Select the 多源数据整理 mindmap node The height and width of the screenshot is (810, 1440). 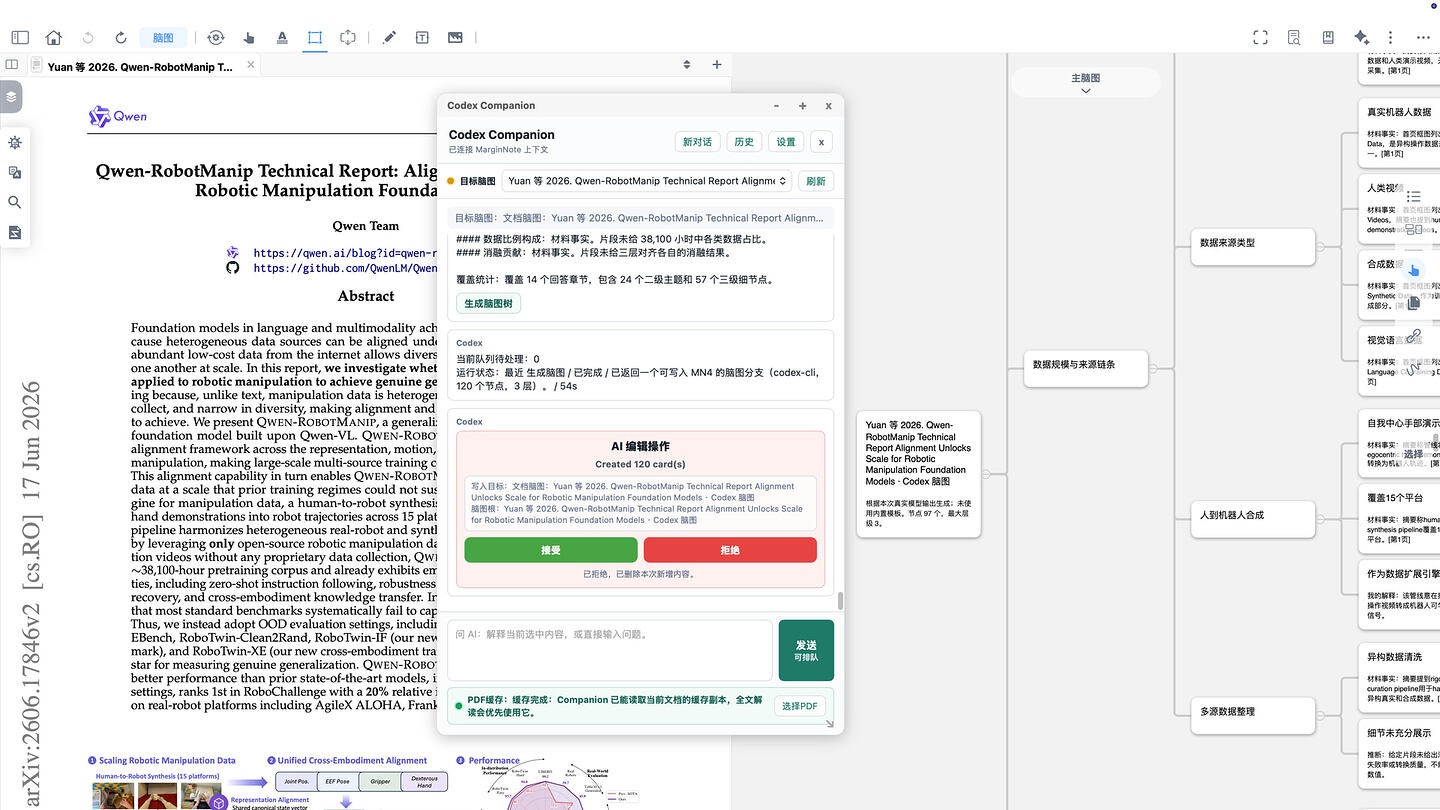point(1253,714)
